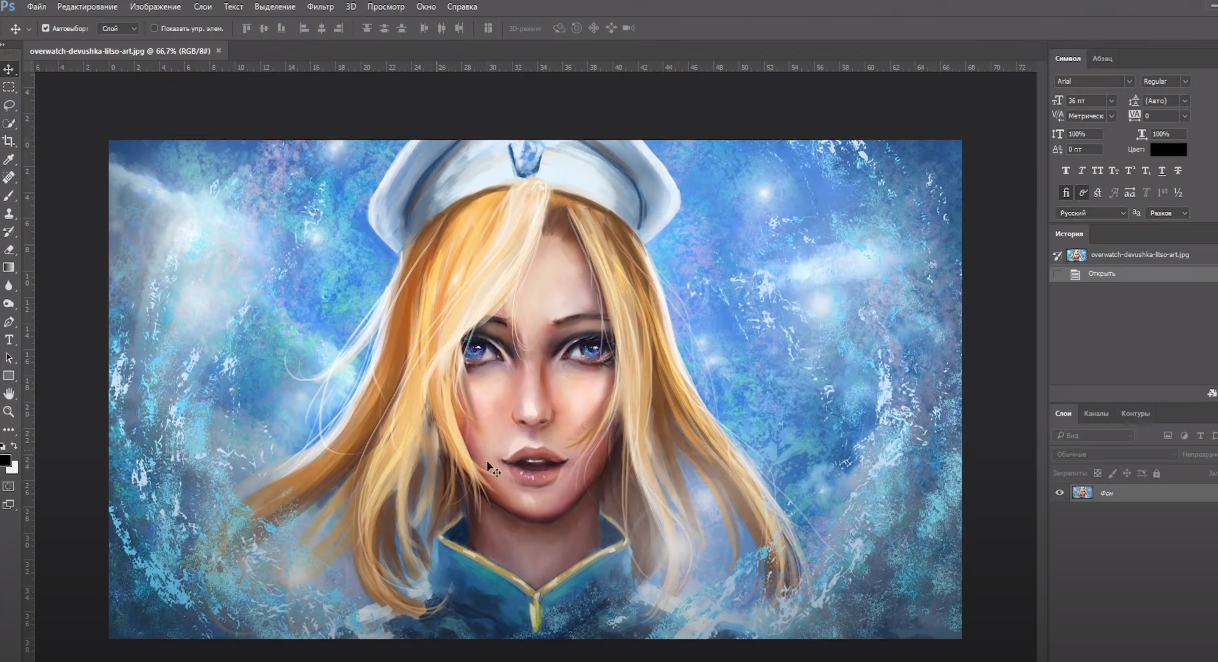The height and width of the screenshot is (662, 1218).
Task: Click the Faux Bold text style icon
Action: (x=1066, y=170)
